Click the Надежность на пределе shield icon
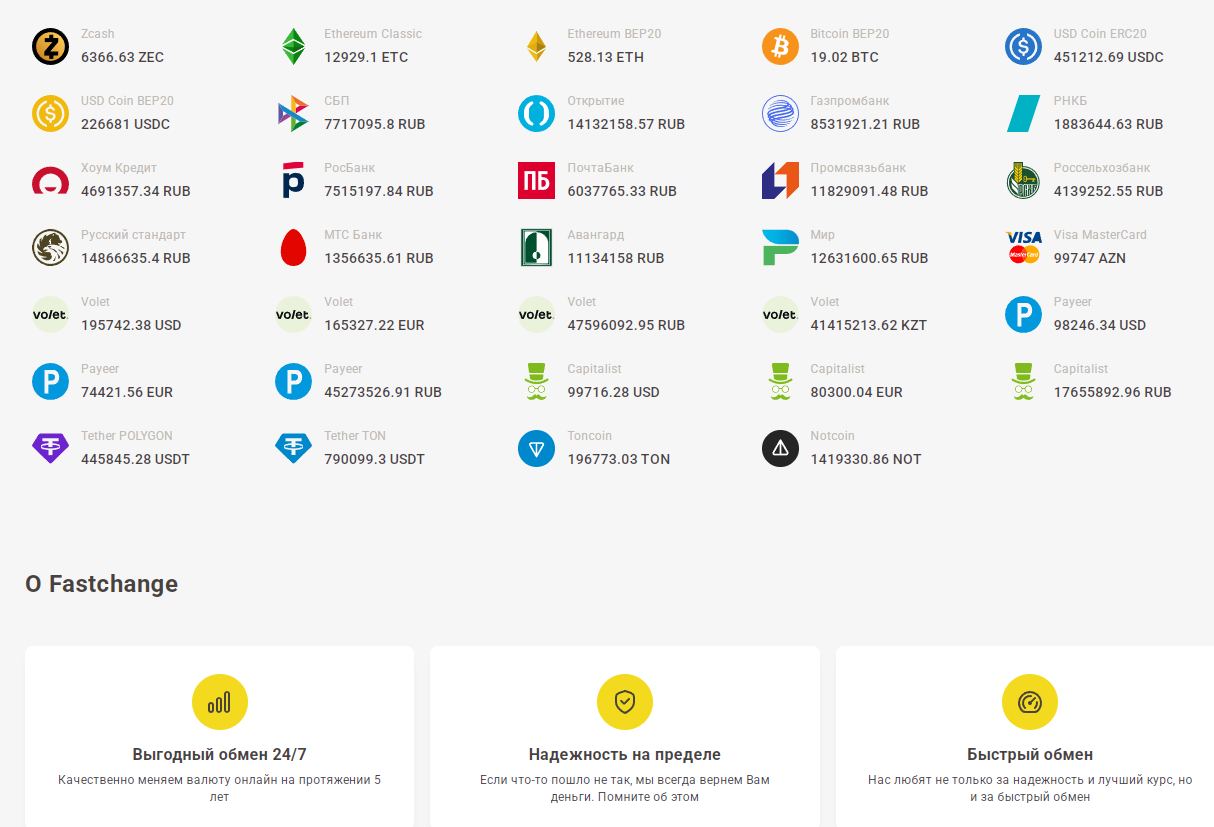This screenshot has height=827, width=1214. [625, 702]
